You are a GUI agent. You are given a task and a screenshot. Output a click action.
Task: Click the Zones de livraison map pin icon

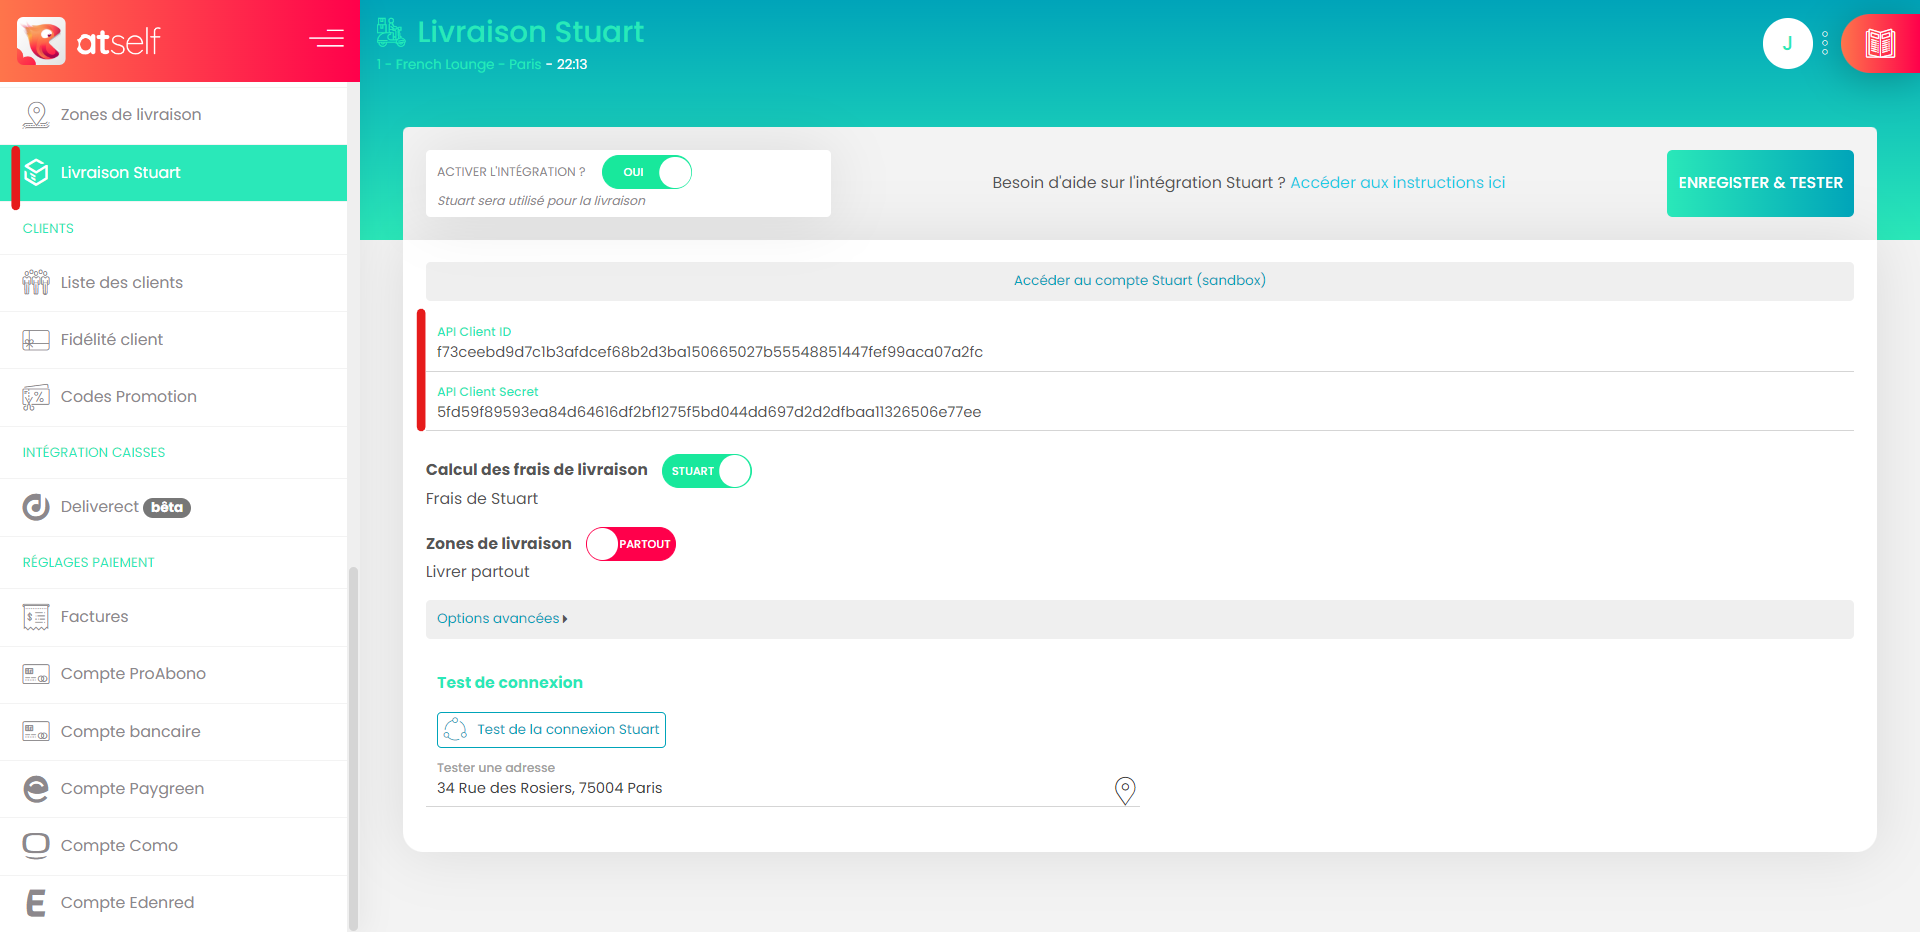click(36, 115)
